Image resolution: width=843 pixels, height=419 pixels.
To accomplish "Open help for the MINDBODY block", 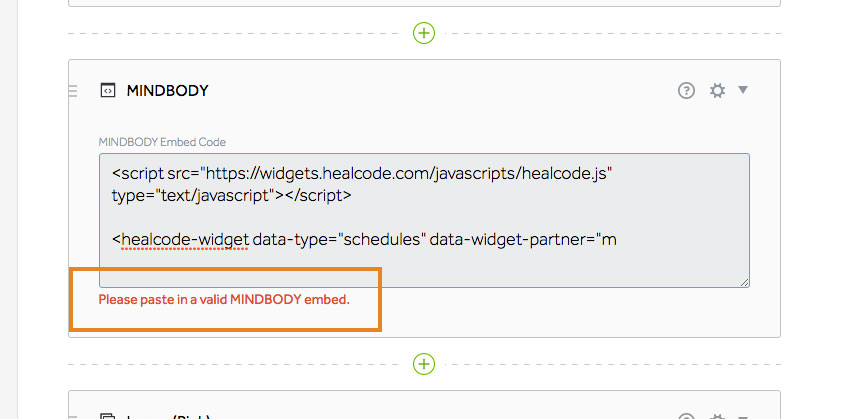I will pyautogui.click(x=686, y=90).
